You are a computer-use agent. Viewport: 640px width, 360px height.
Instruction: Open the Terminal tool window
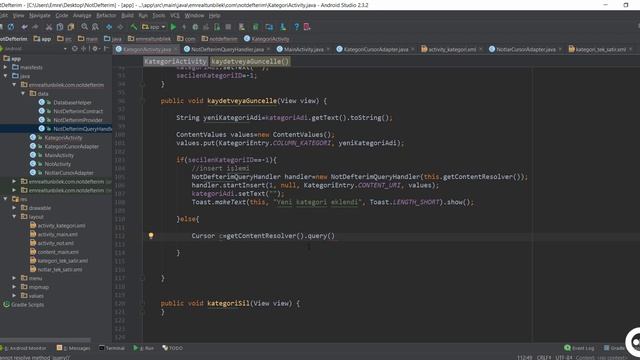pyautogui.click(x=112, y=348)
